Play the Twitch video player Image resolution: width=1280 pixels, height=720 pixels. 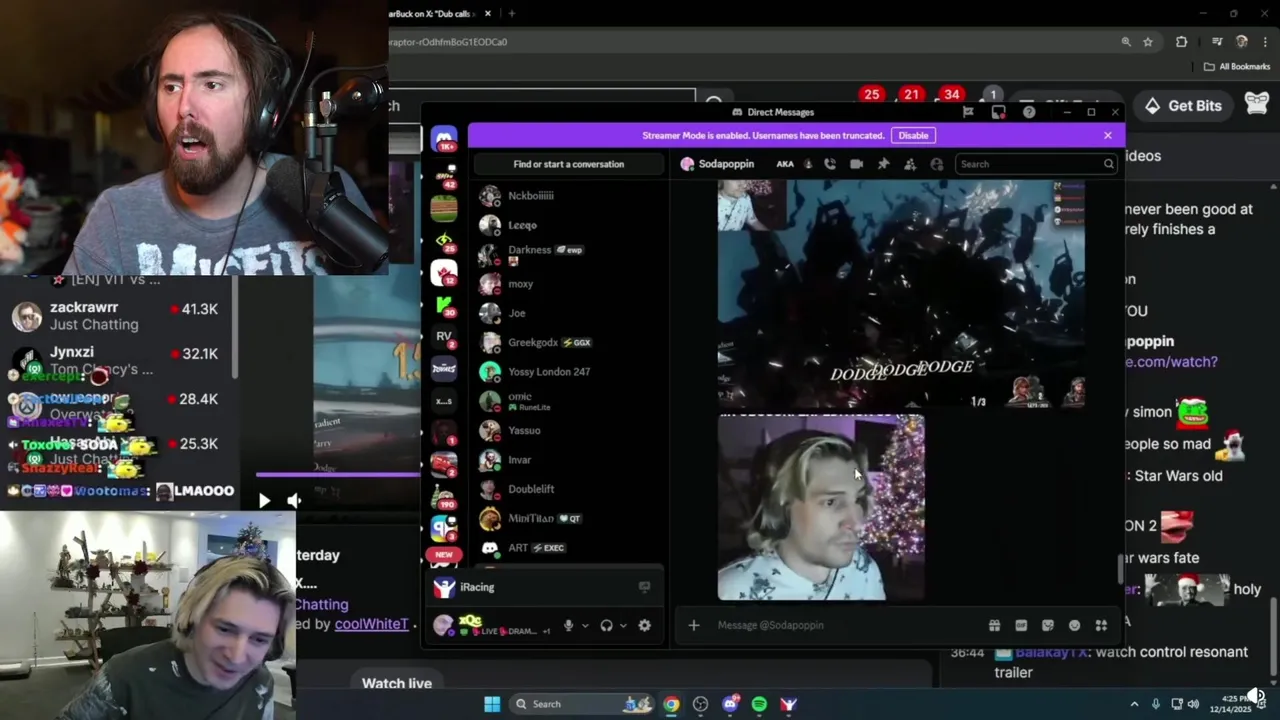click(x=264, y=500)
